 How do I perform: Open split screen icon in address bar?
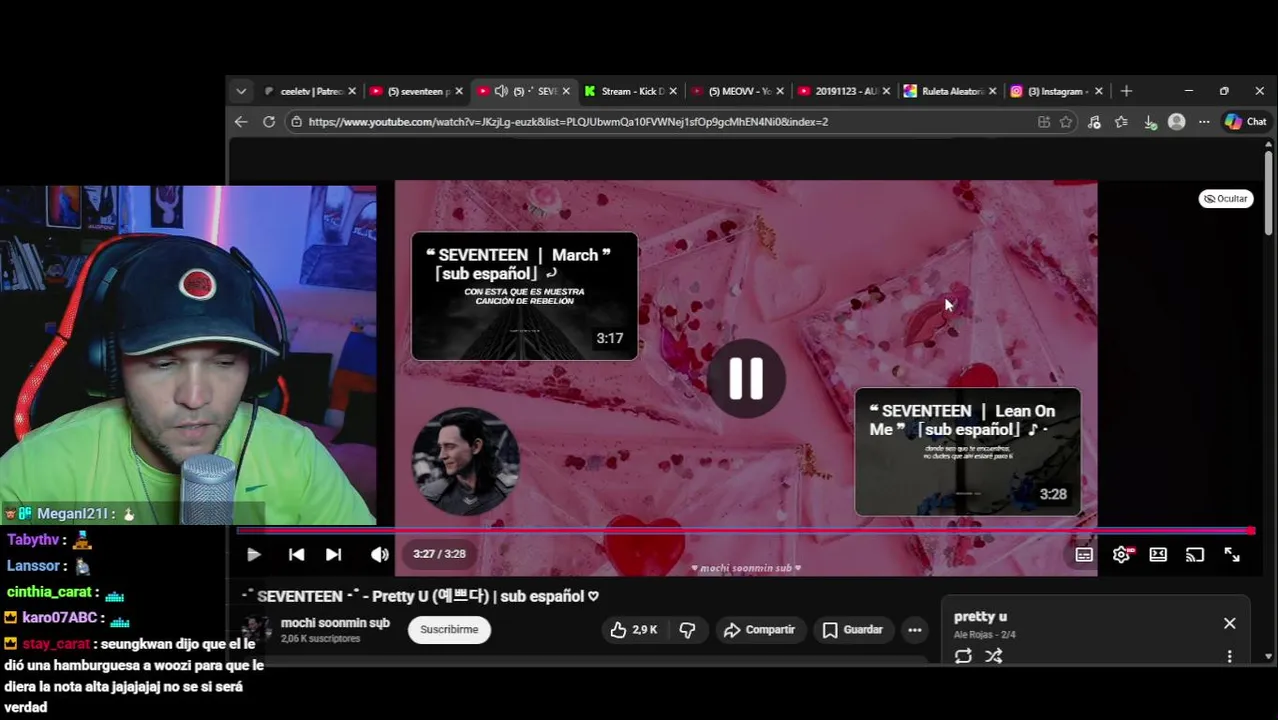click(x=1044, y=121)
